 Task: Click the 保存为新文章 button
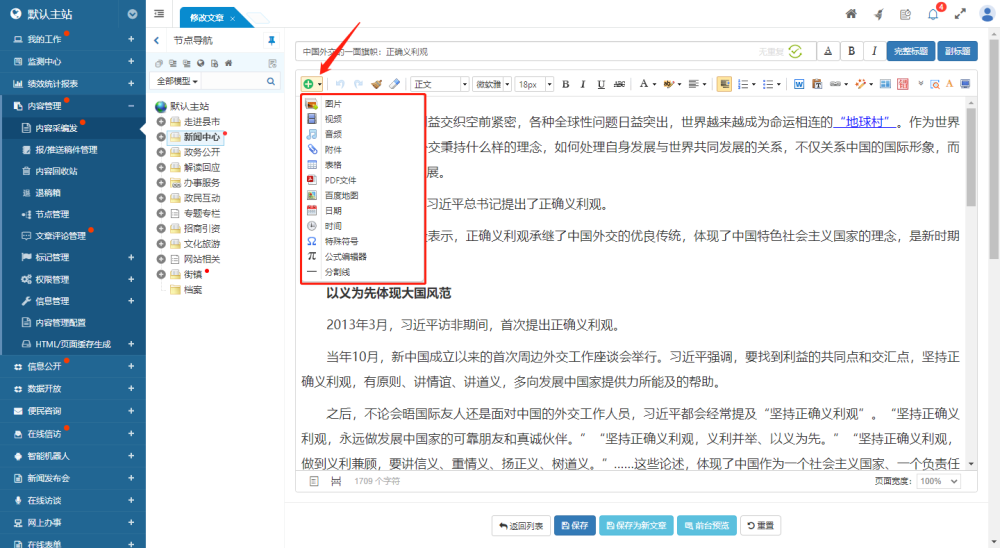636,525
